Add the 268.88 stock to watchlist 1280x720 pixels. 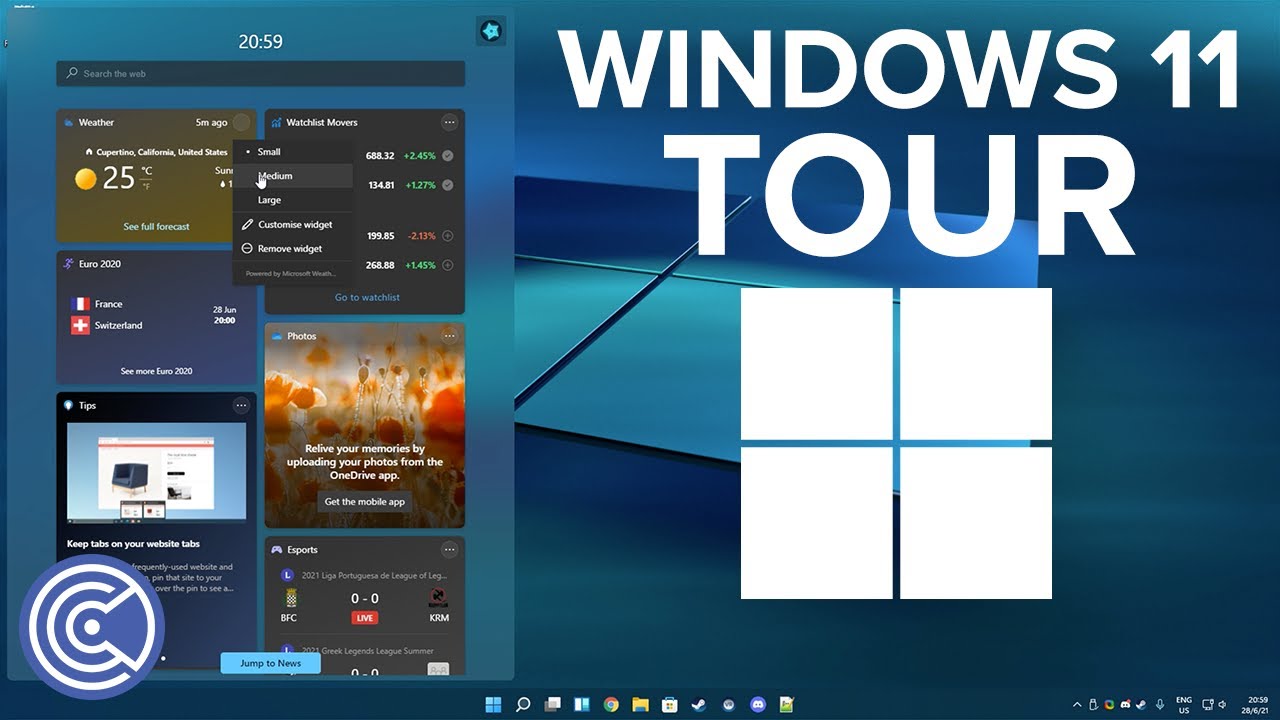point(447,265)
